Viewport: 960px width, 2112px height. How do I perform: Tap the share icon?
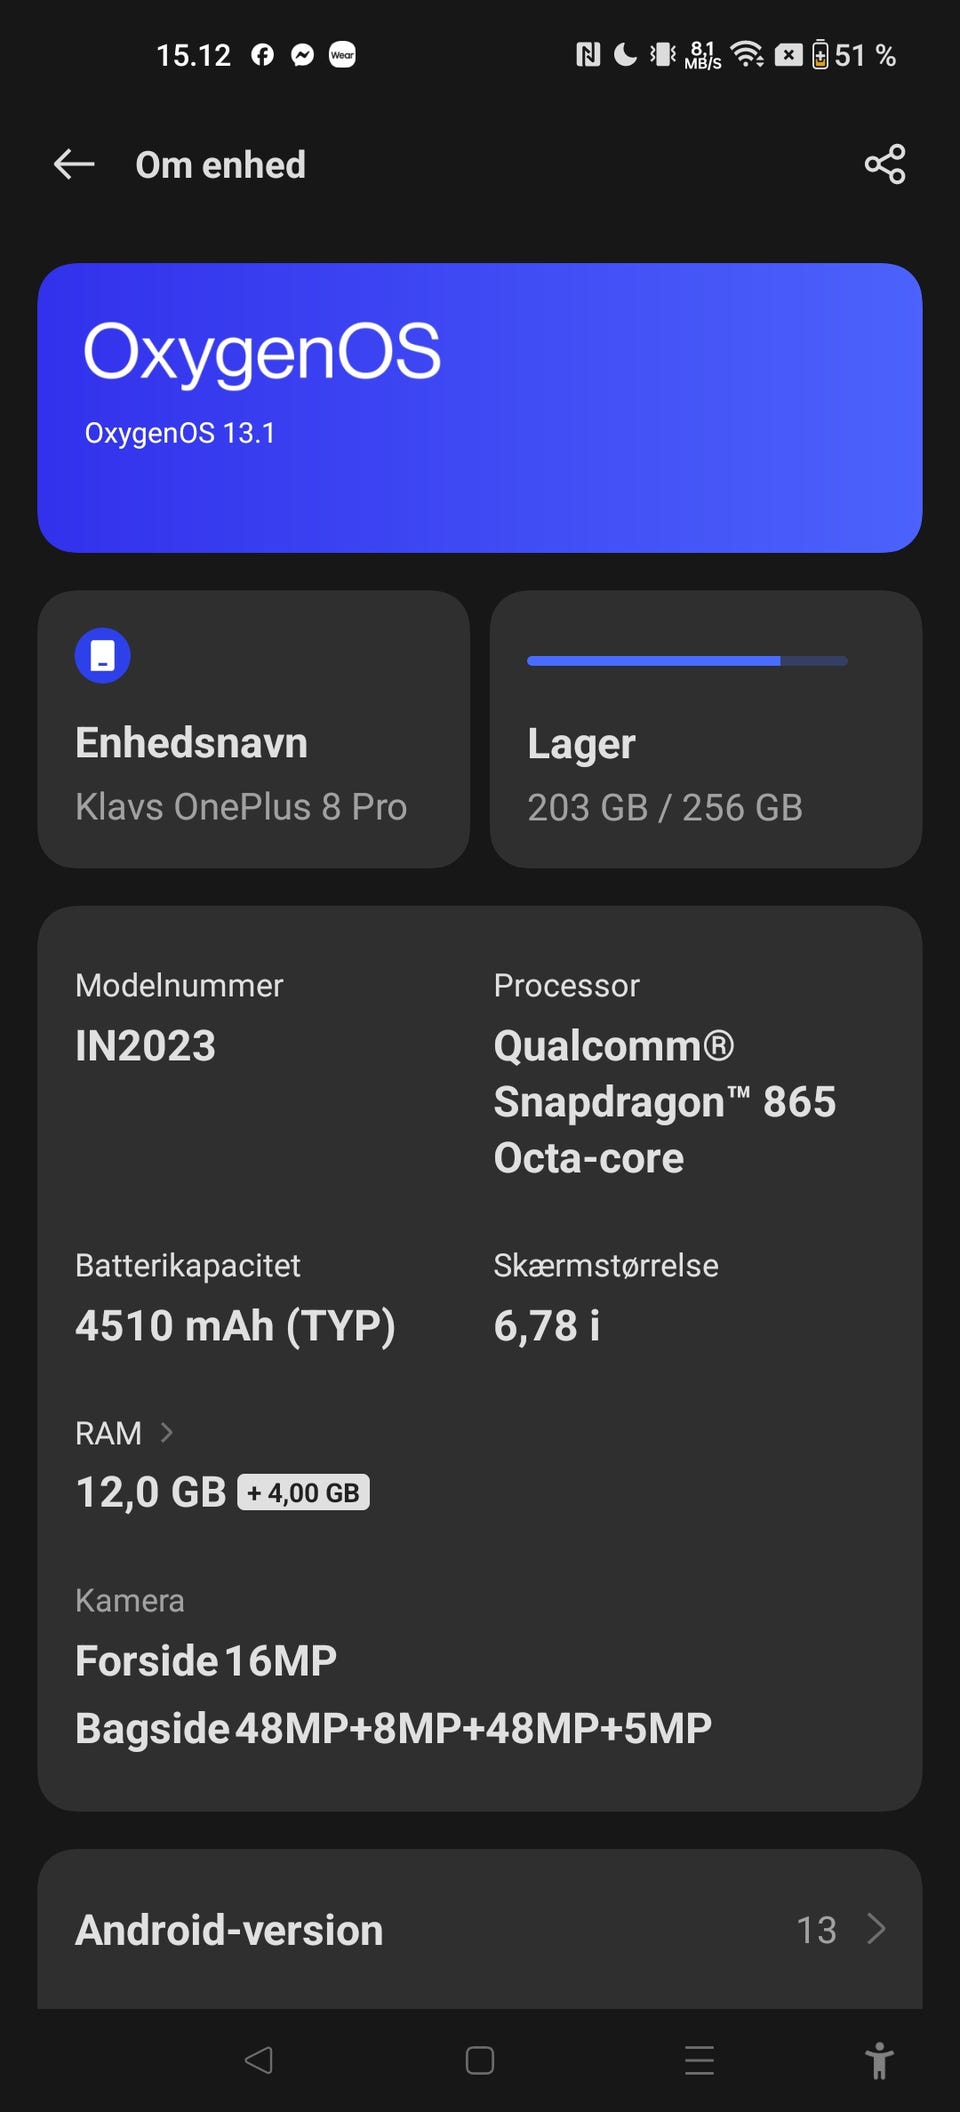[885, 164]
